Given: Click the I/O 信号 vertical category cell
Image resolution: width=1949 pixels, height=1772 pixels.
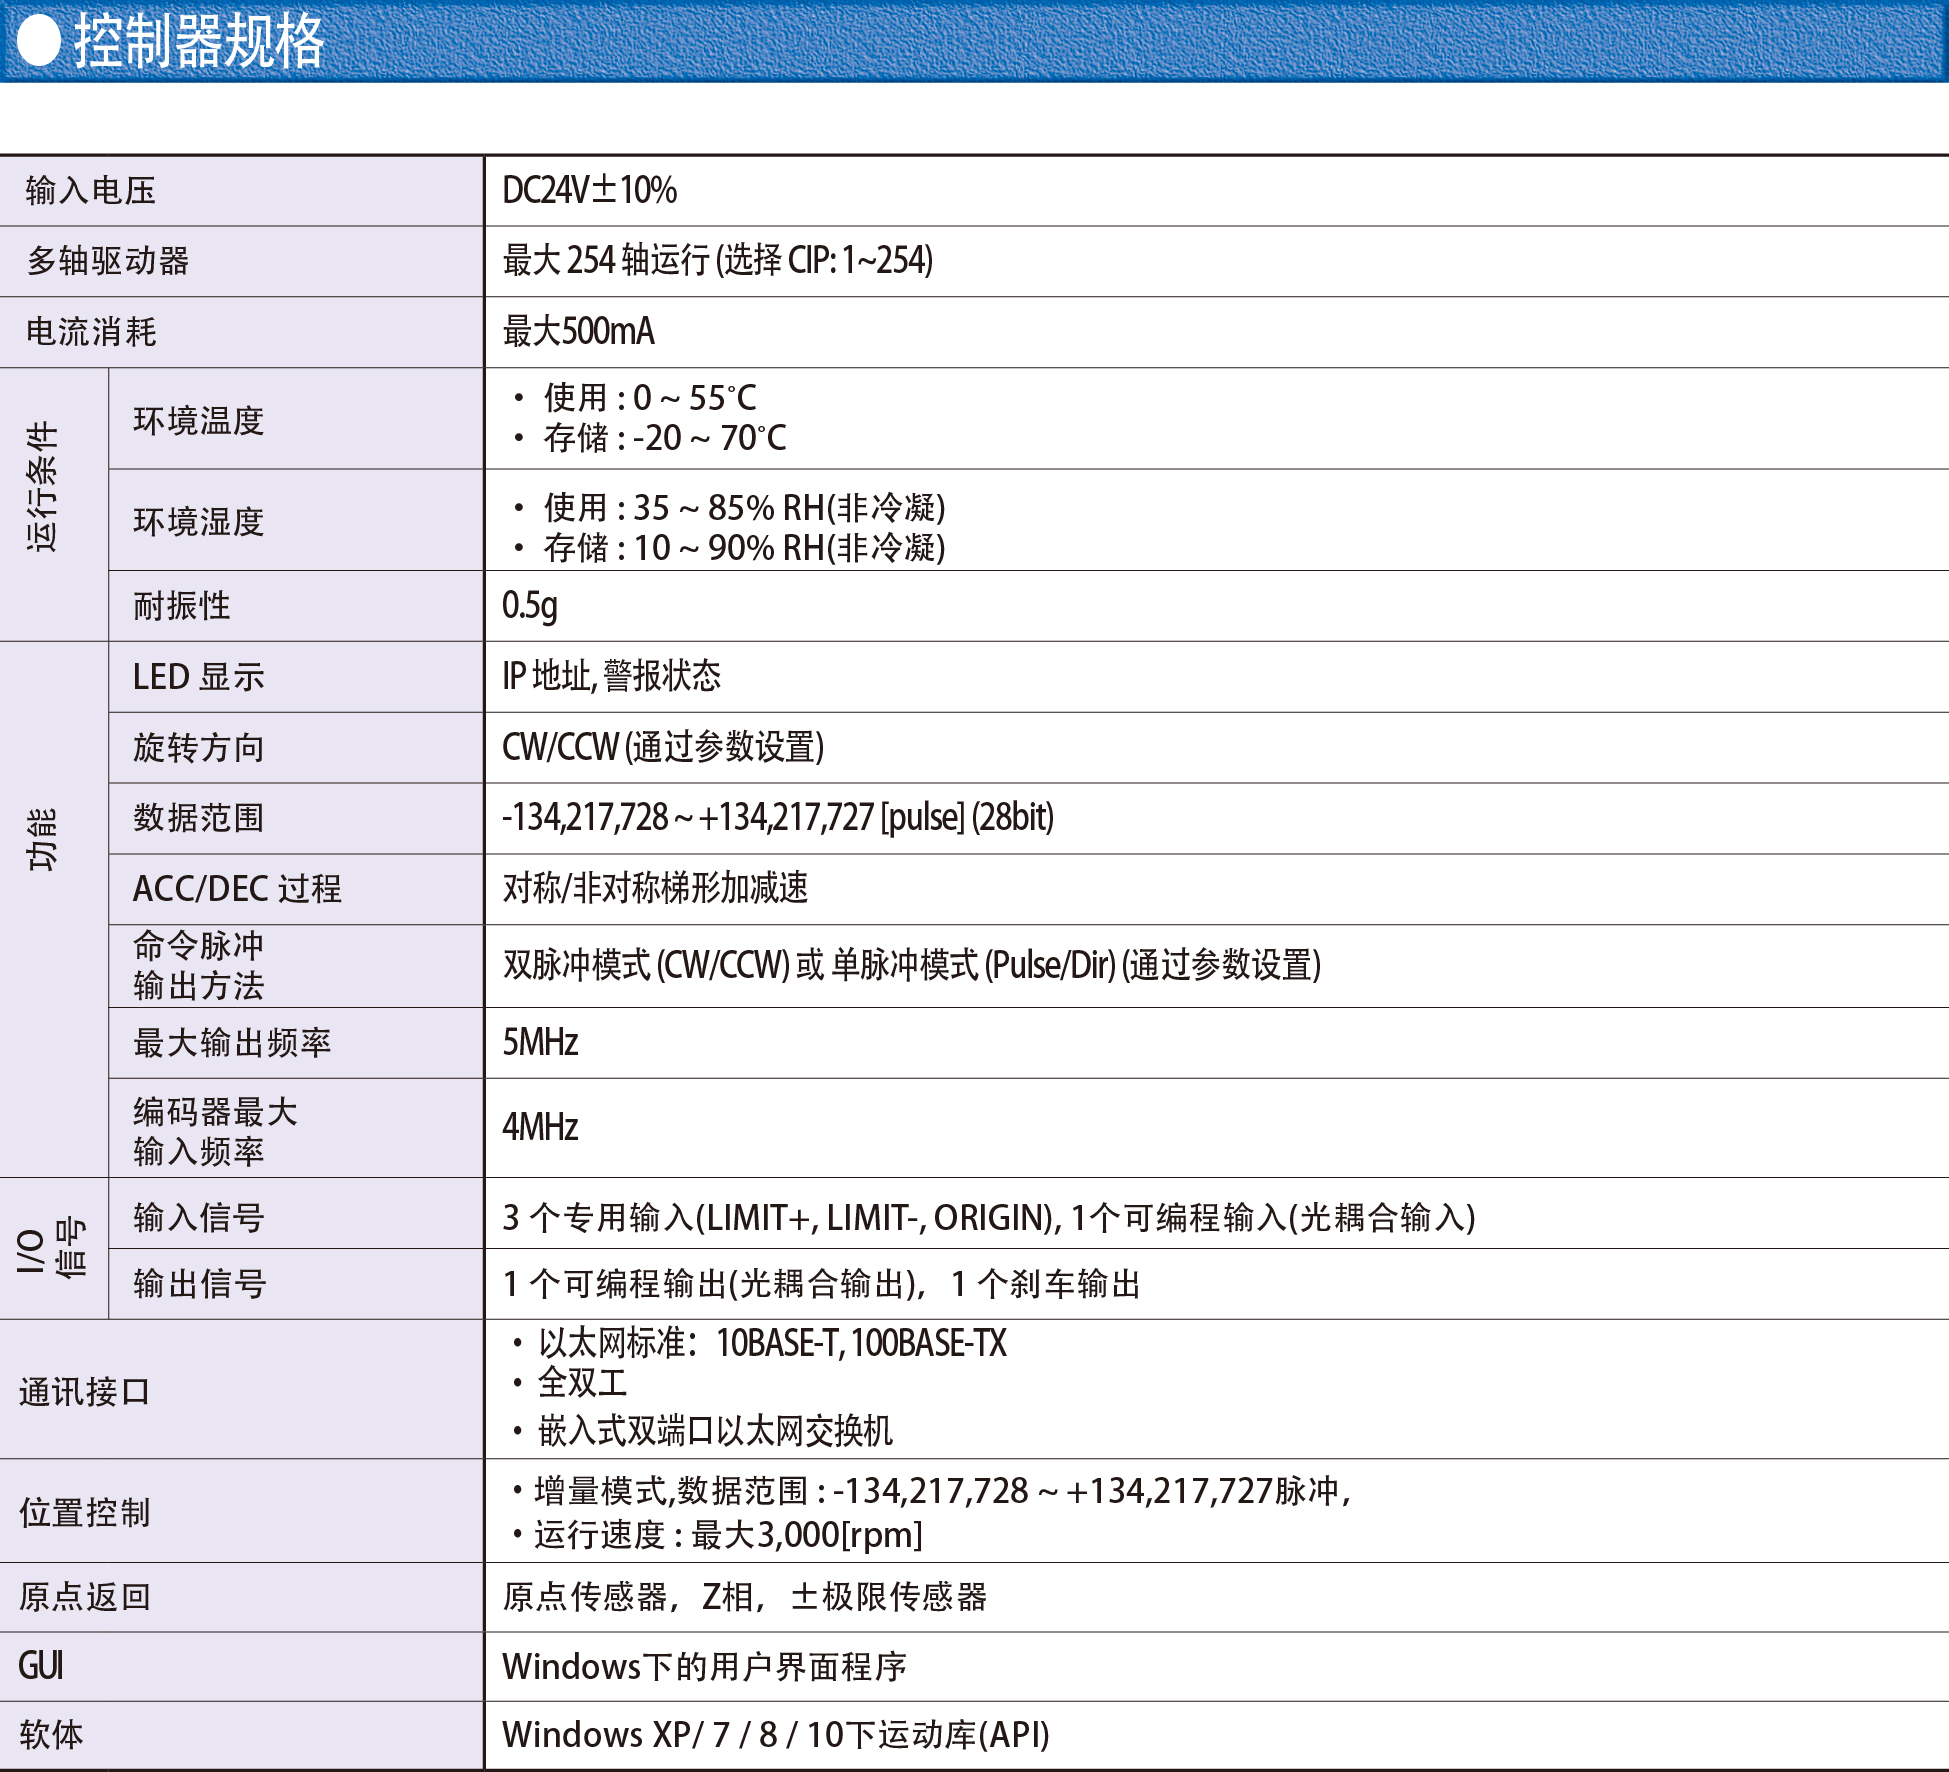Looking at the screenshot, I should pos(54,1249).
